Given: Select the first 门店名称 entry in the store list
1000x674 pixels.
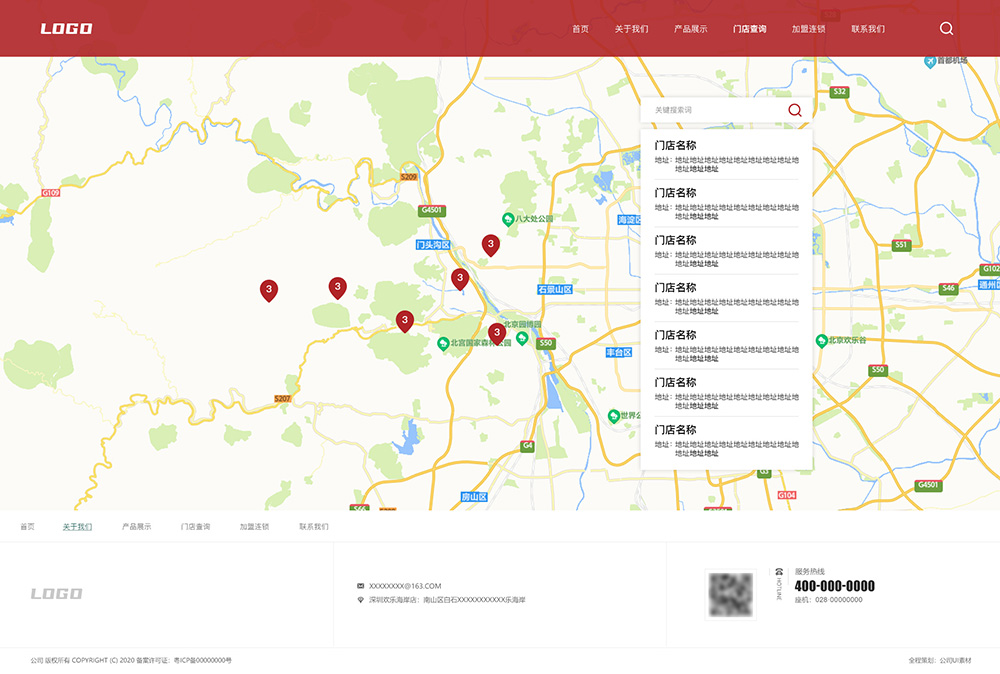Looking at the screenshot, I should (x=726, y=156).
